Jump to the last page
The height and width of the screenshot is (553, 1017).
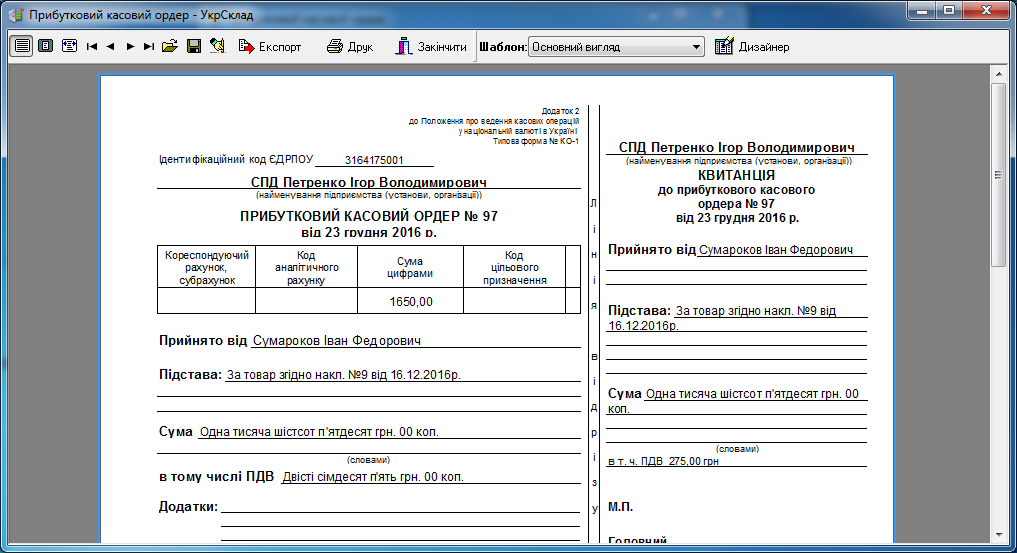pos(149,46)
